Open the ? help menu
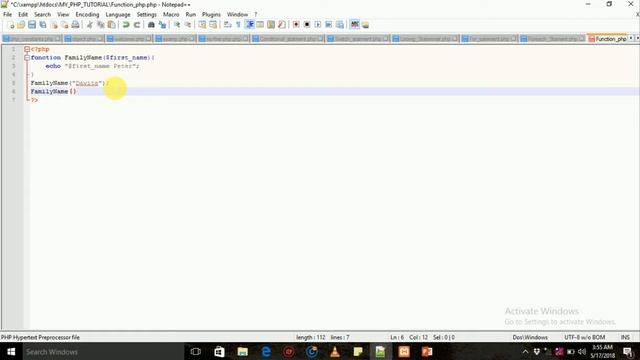This screenshot has height=360, width=640. [x=256, y=14]
